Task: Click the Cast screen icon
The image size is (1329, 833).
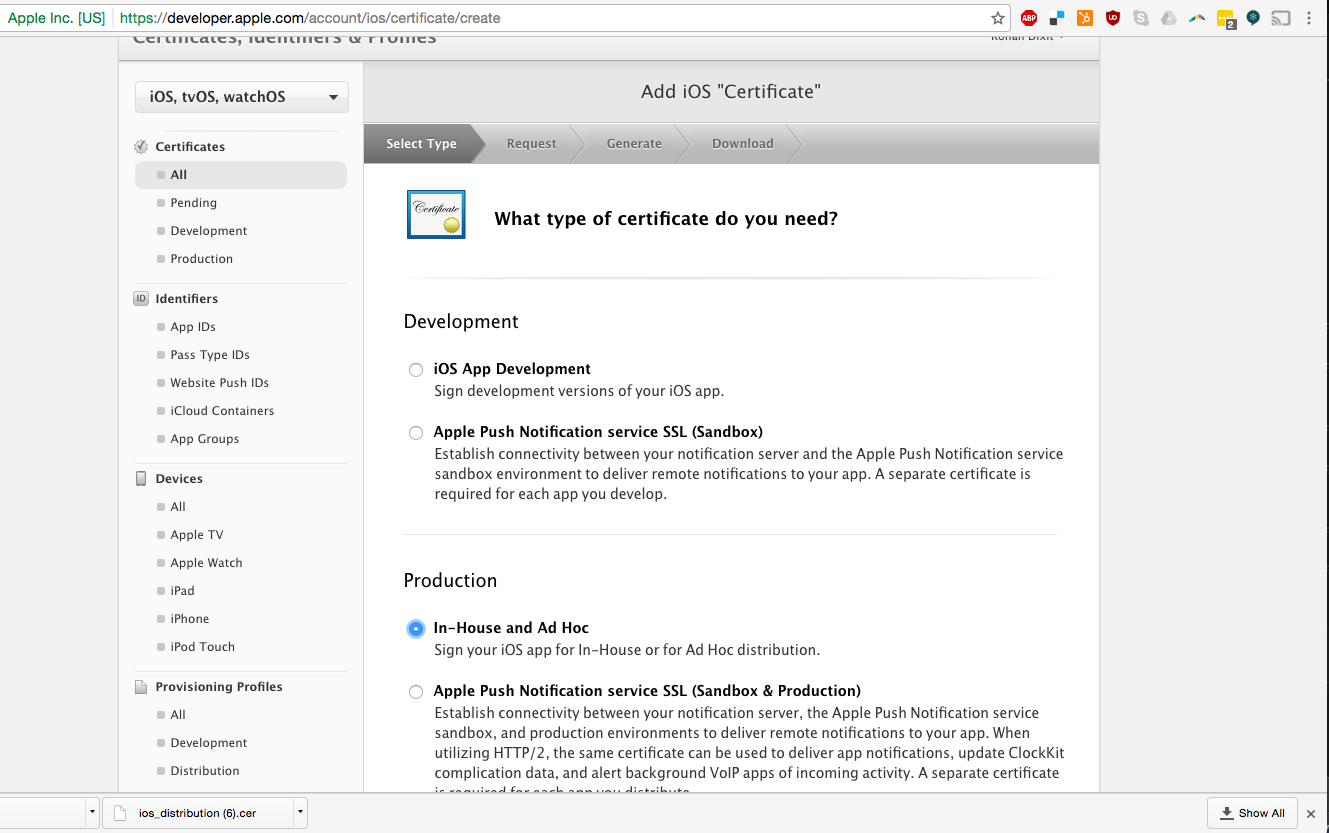Action: tap(1281, 18)
